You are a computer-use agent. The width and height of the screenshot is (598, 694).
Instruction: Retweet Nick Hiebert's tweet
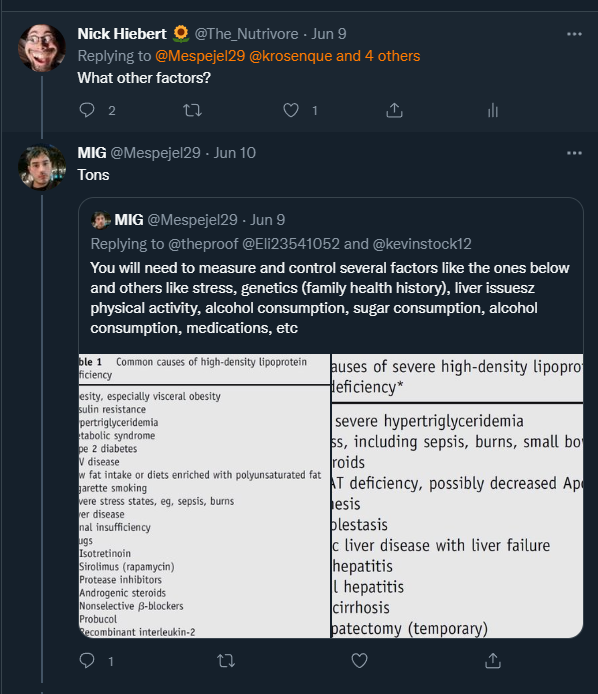coord(193,110)
